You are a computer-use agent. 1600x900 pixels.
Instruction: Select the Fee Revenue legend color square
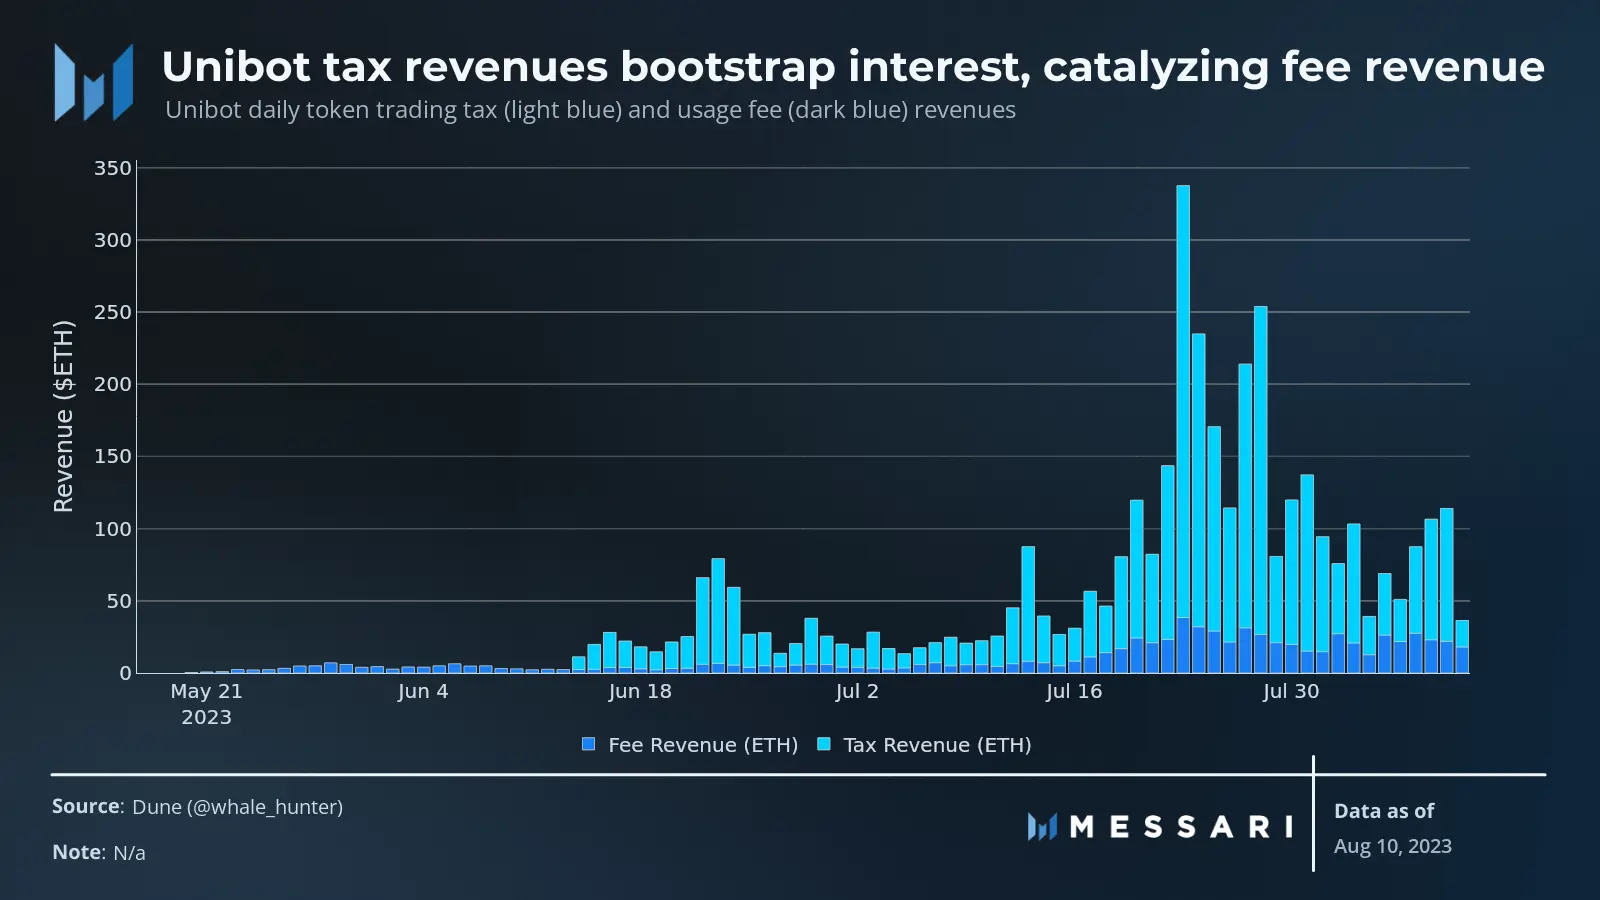point(589,744)
